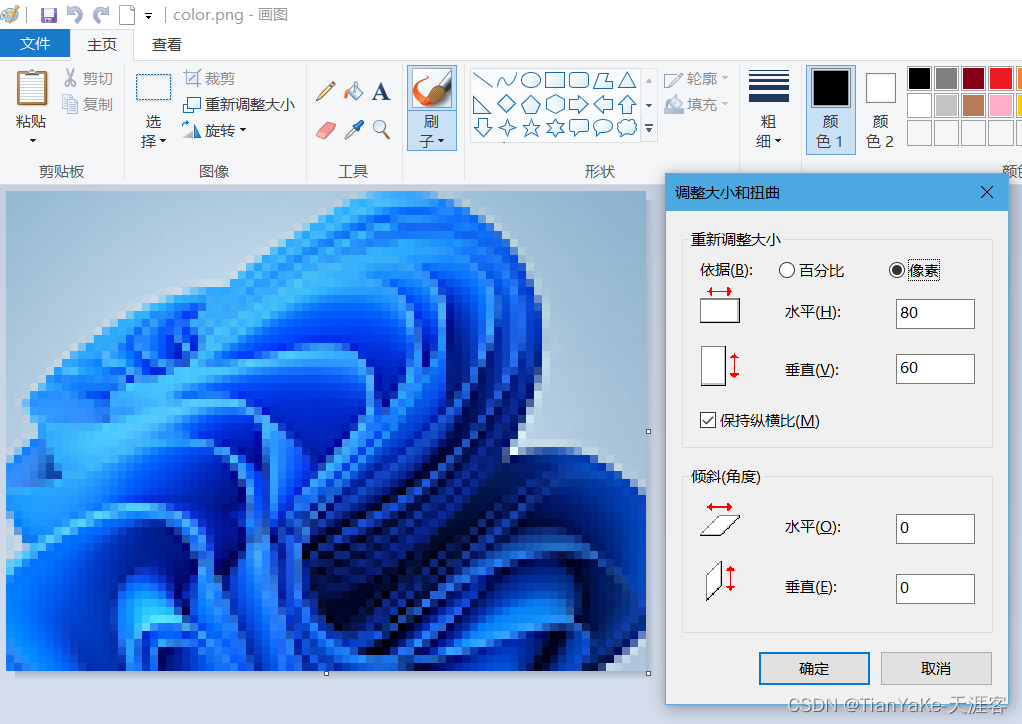1022x724 pixels.
Task: Click the Vertical skew (垂直) field
Action: (x=935, y=588)
